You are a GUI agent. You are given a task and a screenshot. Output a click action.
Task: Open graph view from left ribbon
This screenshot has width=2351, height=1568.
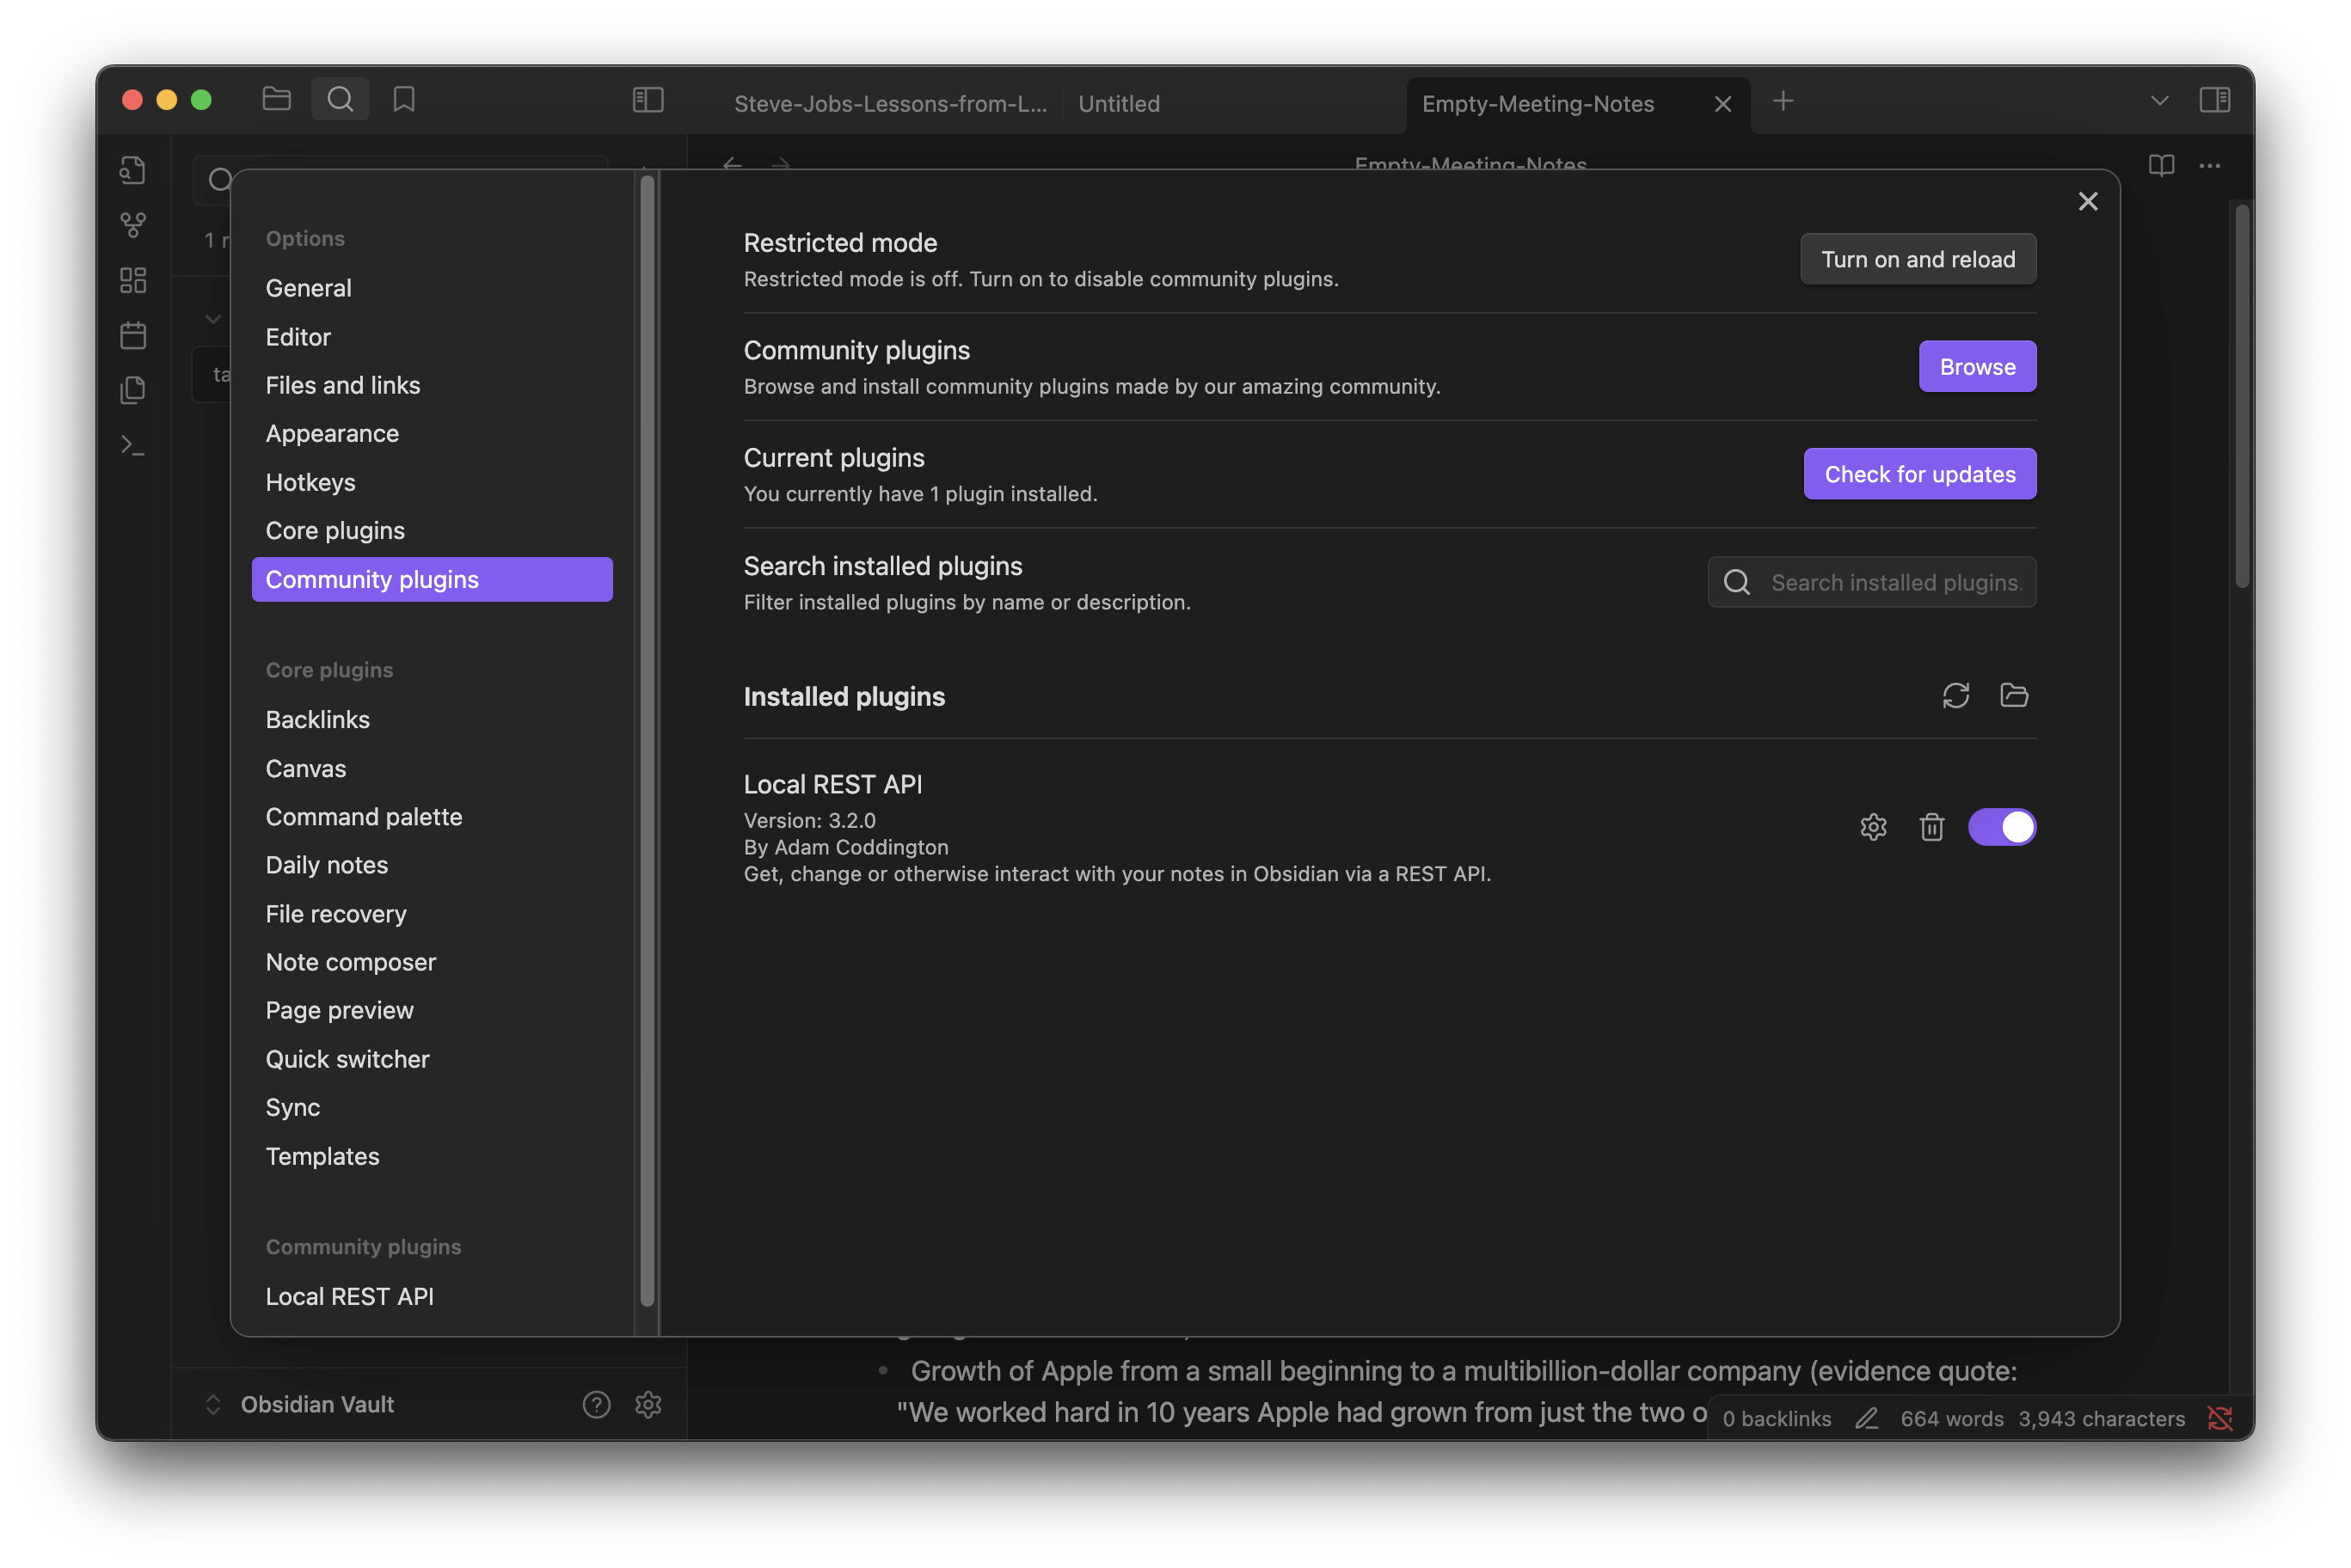[133, 225]
